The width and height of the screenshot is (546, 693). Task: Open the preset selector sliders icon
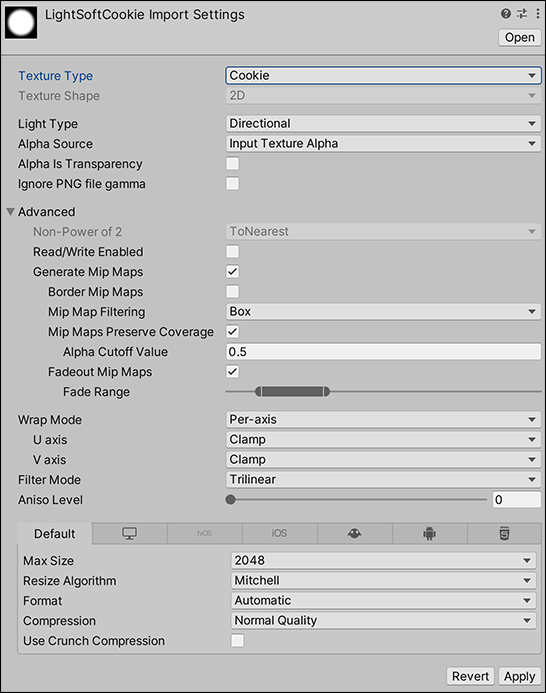point(522,14)
